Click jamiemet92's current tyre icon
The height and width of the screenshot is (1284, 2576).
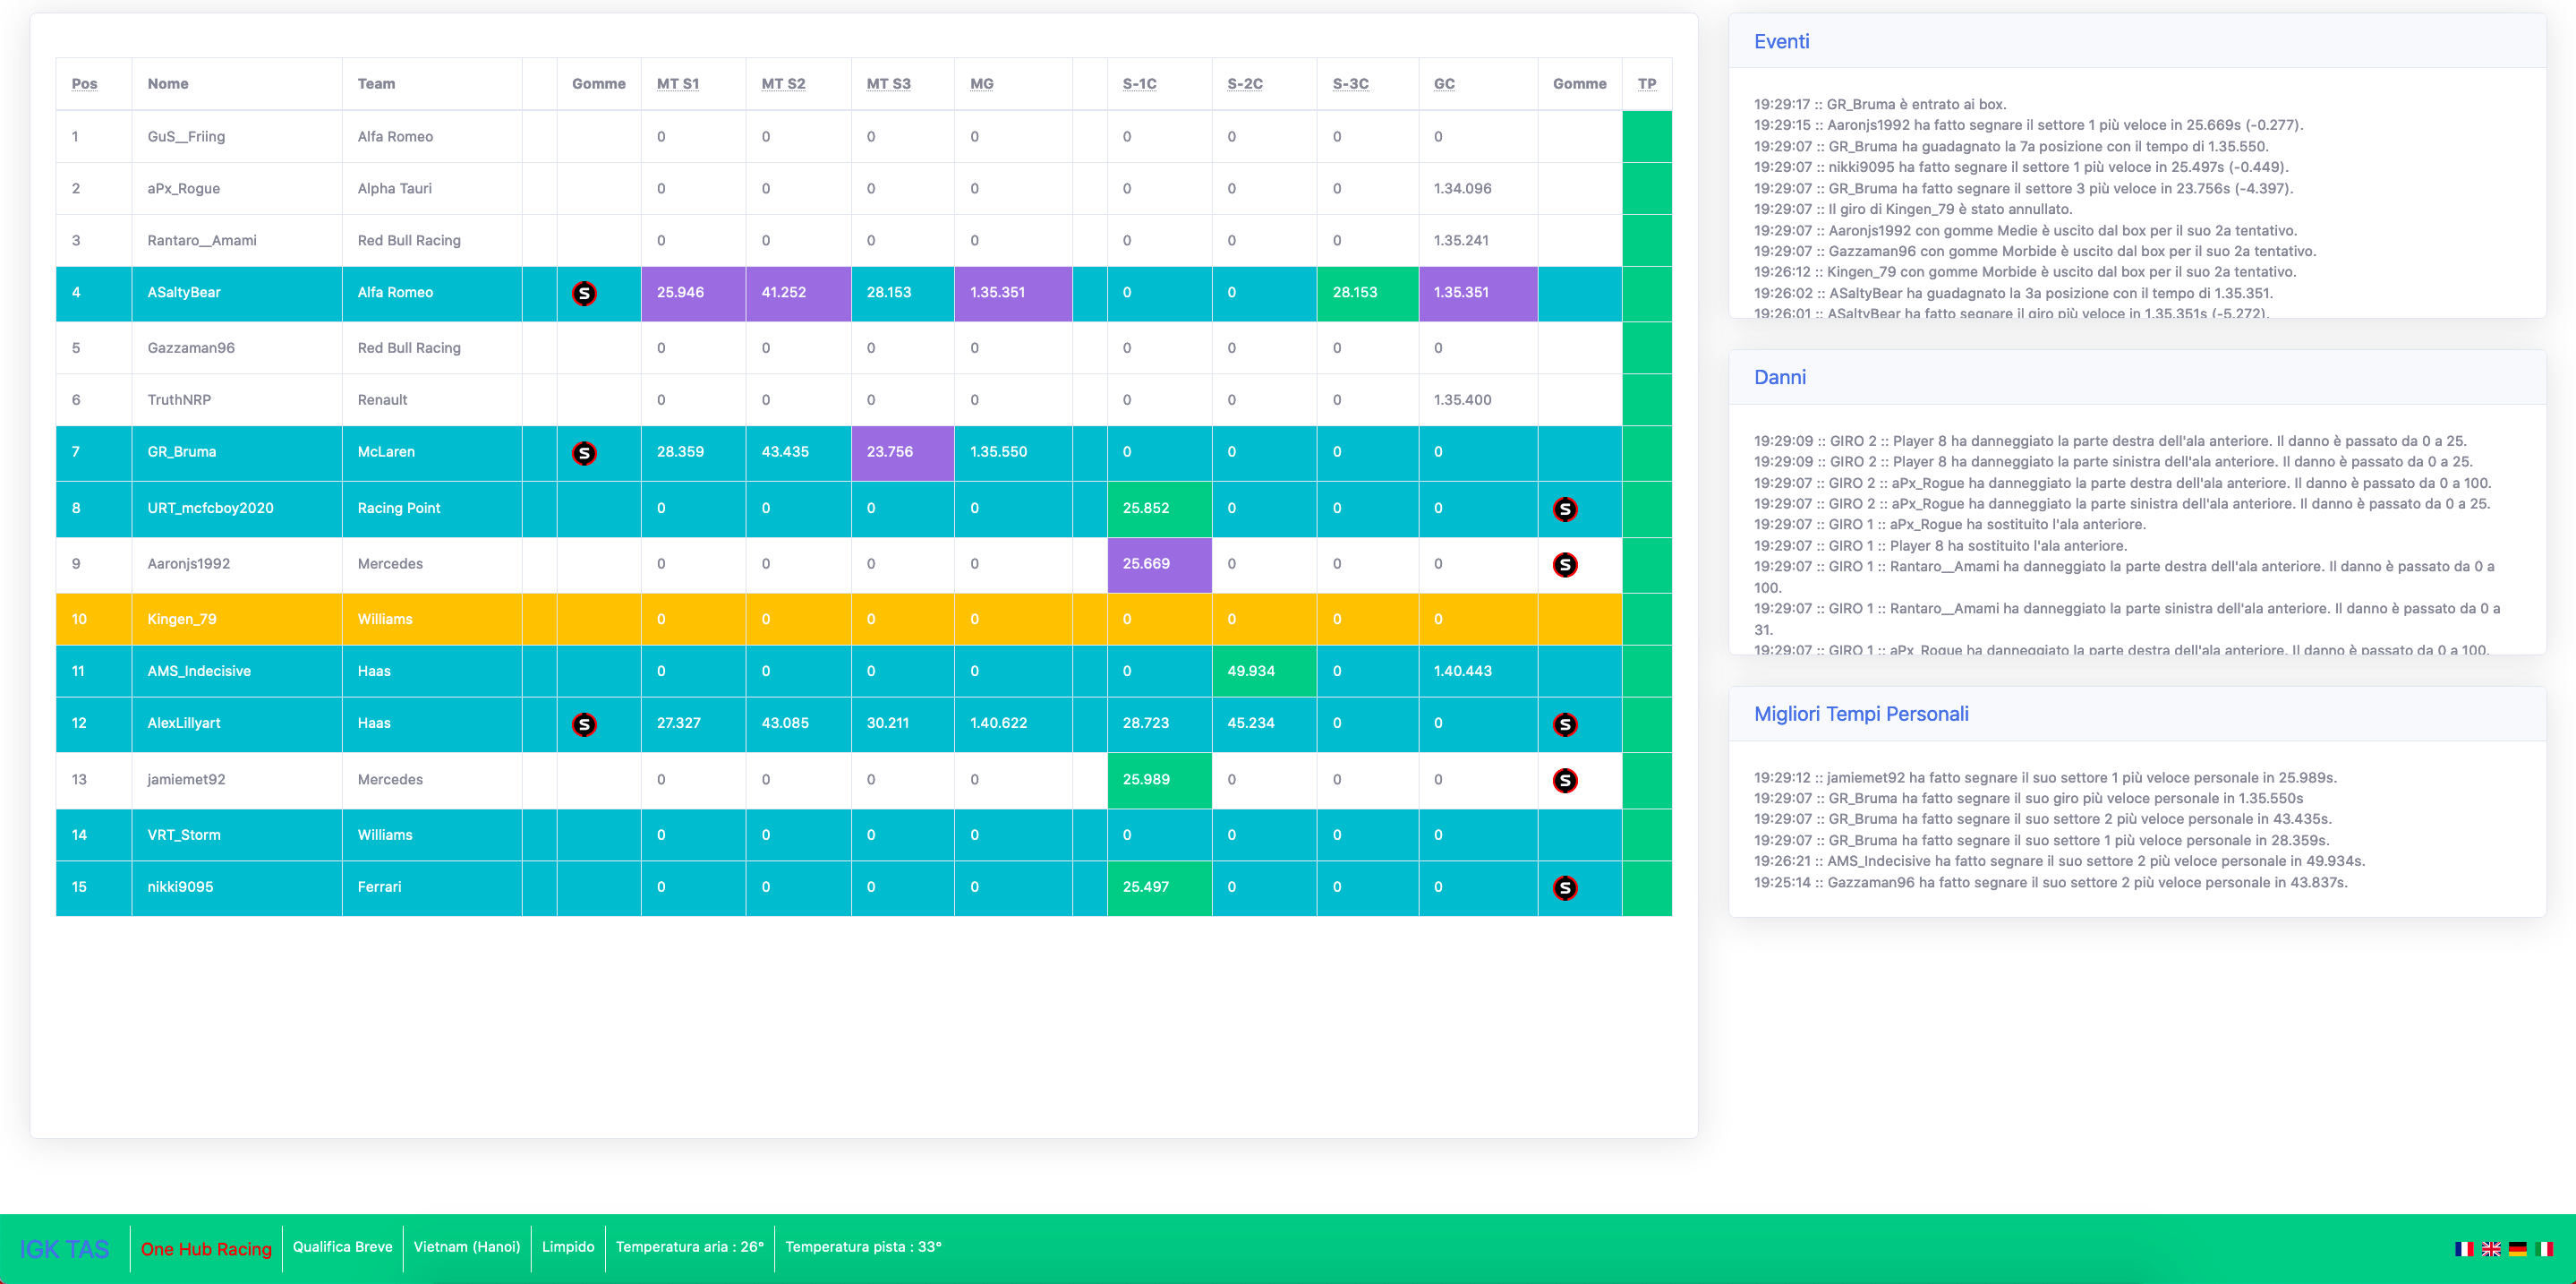[1565, 780]
